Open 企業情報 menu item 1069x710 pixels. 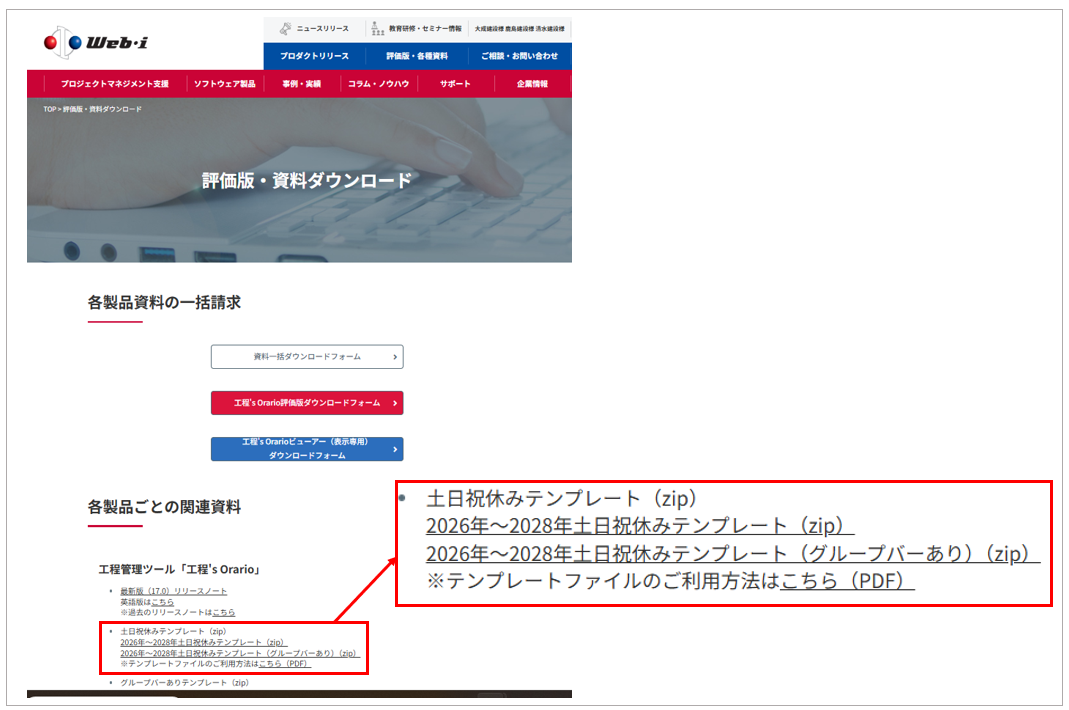pyautogui.click(x=532, y=84)
